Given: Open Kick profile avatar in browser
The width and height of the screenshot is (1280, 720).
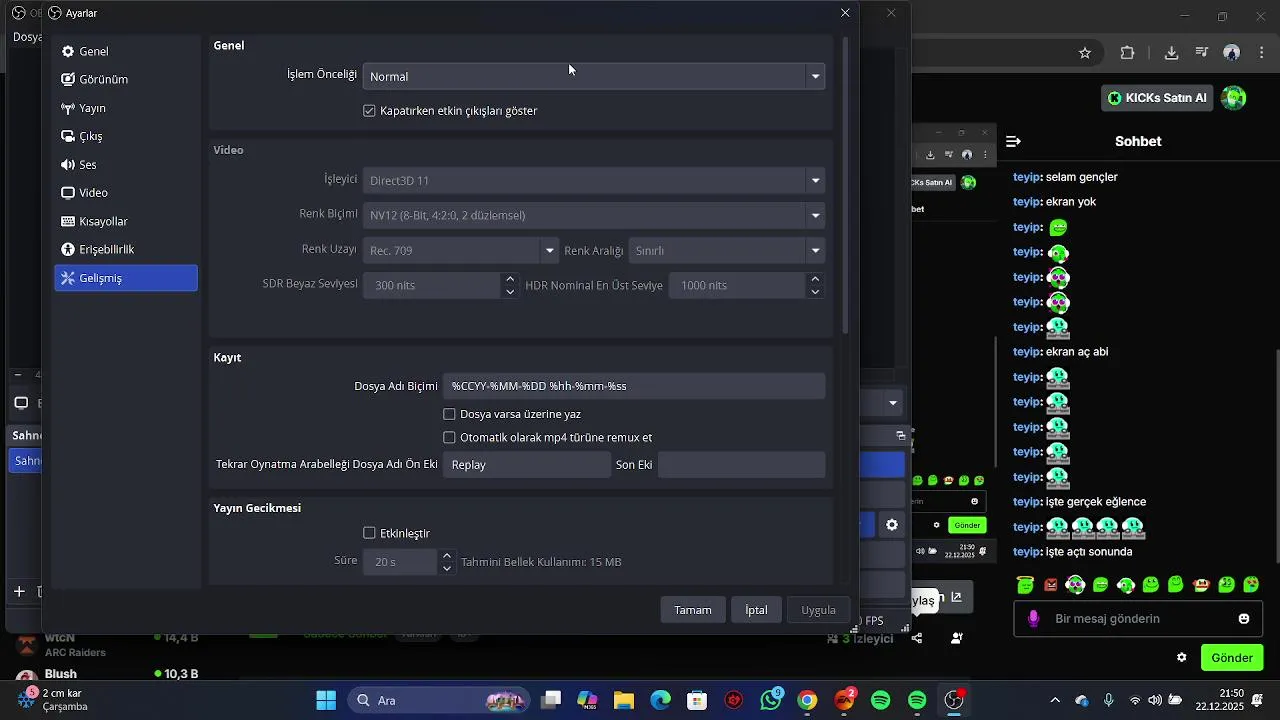Looking at the screenshot, I should coord(1234,98).
